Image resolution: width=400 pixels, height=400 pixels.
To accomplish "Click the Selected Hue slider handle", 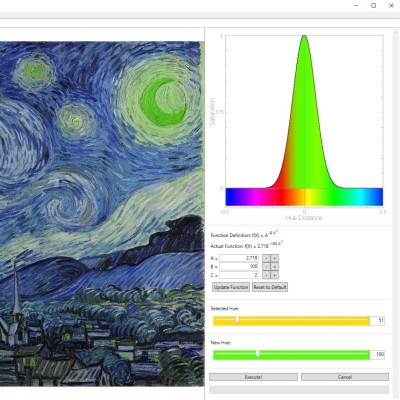I will coord(237,320).
